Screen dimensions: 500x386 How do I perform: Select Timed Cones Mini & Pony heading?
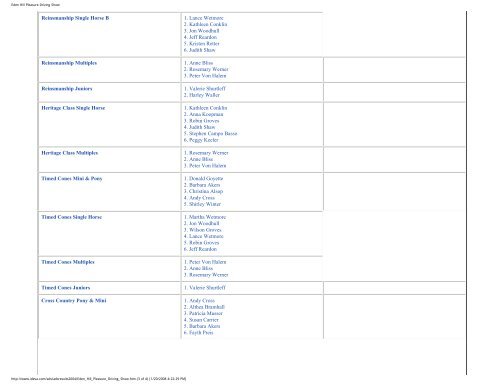pyautogui.click(x=72, y=179)
